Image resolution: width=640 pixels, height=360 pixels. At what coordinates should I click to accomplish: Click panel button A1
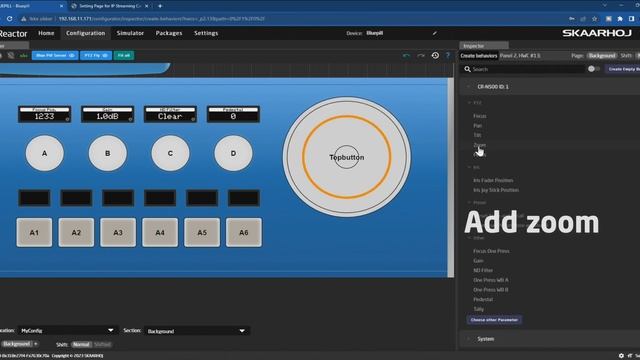(34, 232)
